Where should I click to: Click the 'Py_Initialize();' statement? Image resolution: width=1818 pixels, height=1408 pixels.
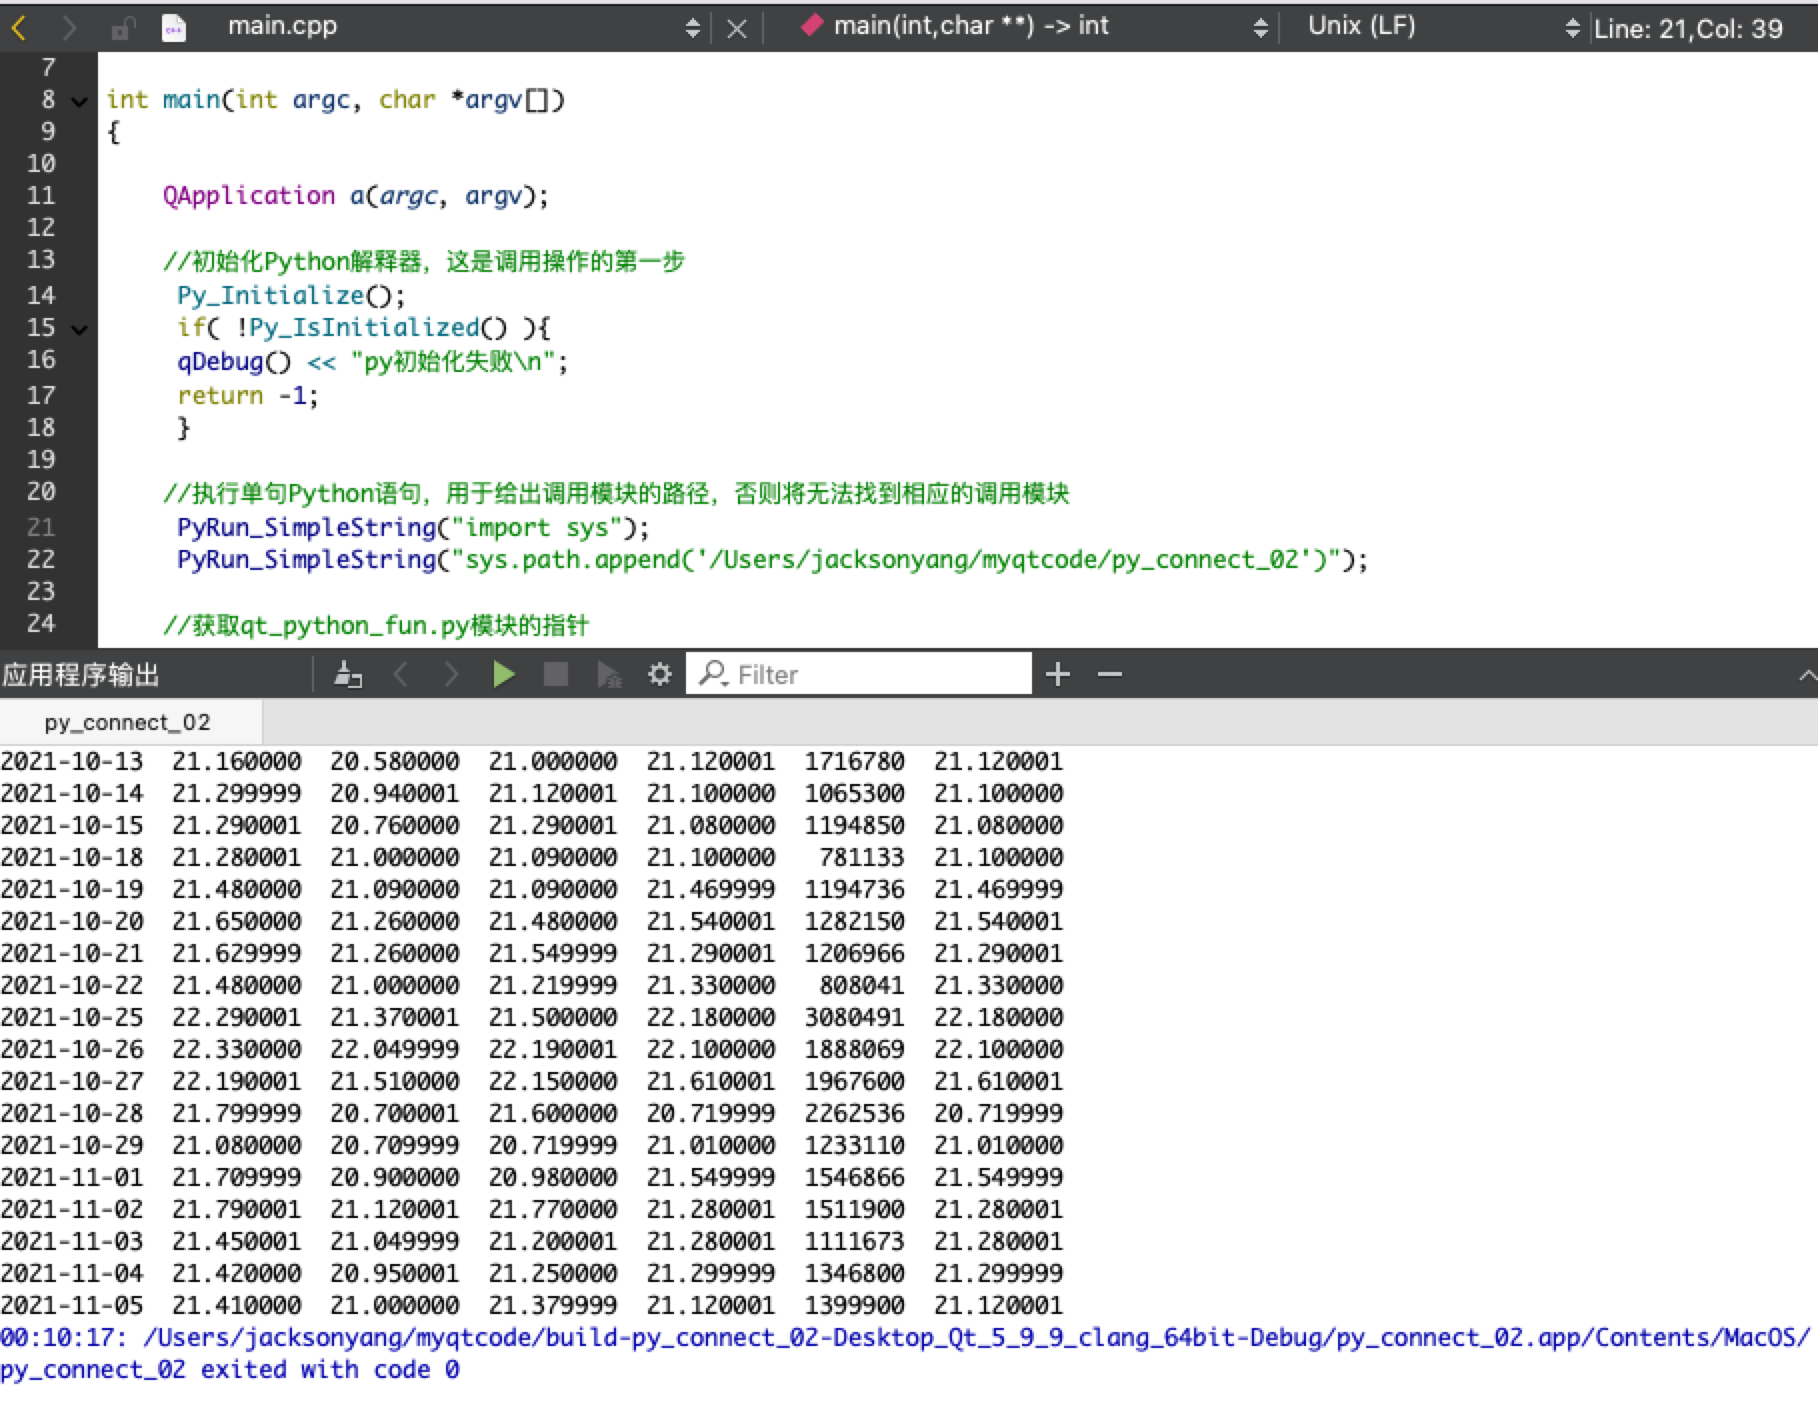click(291, 296)
